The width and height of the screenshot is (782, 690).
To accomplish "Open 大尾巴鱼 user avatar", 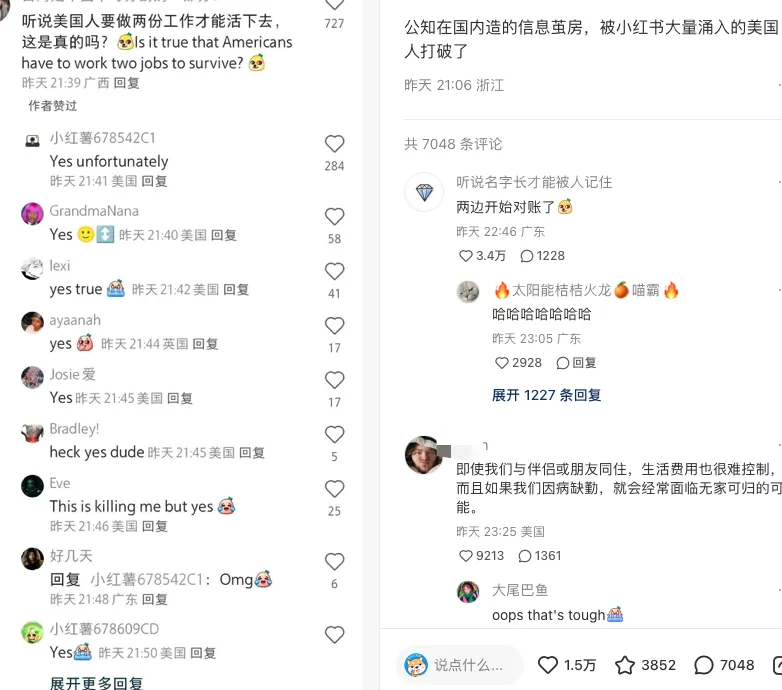I will click(468, 591).
